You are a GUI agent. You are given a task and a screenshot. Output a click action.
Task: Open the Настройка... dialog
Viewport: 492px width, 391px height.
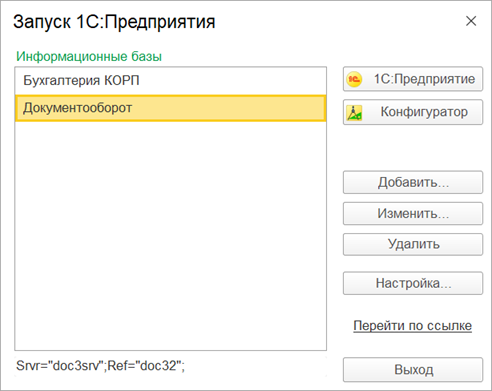pyautogui.click(x=413, y=283)
